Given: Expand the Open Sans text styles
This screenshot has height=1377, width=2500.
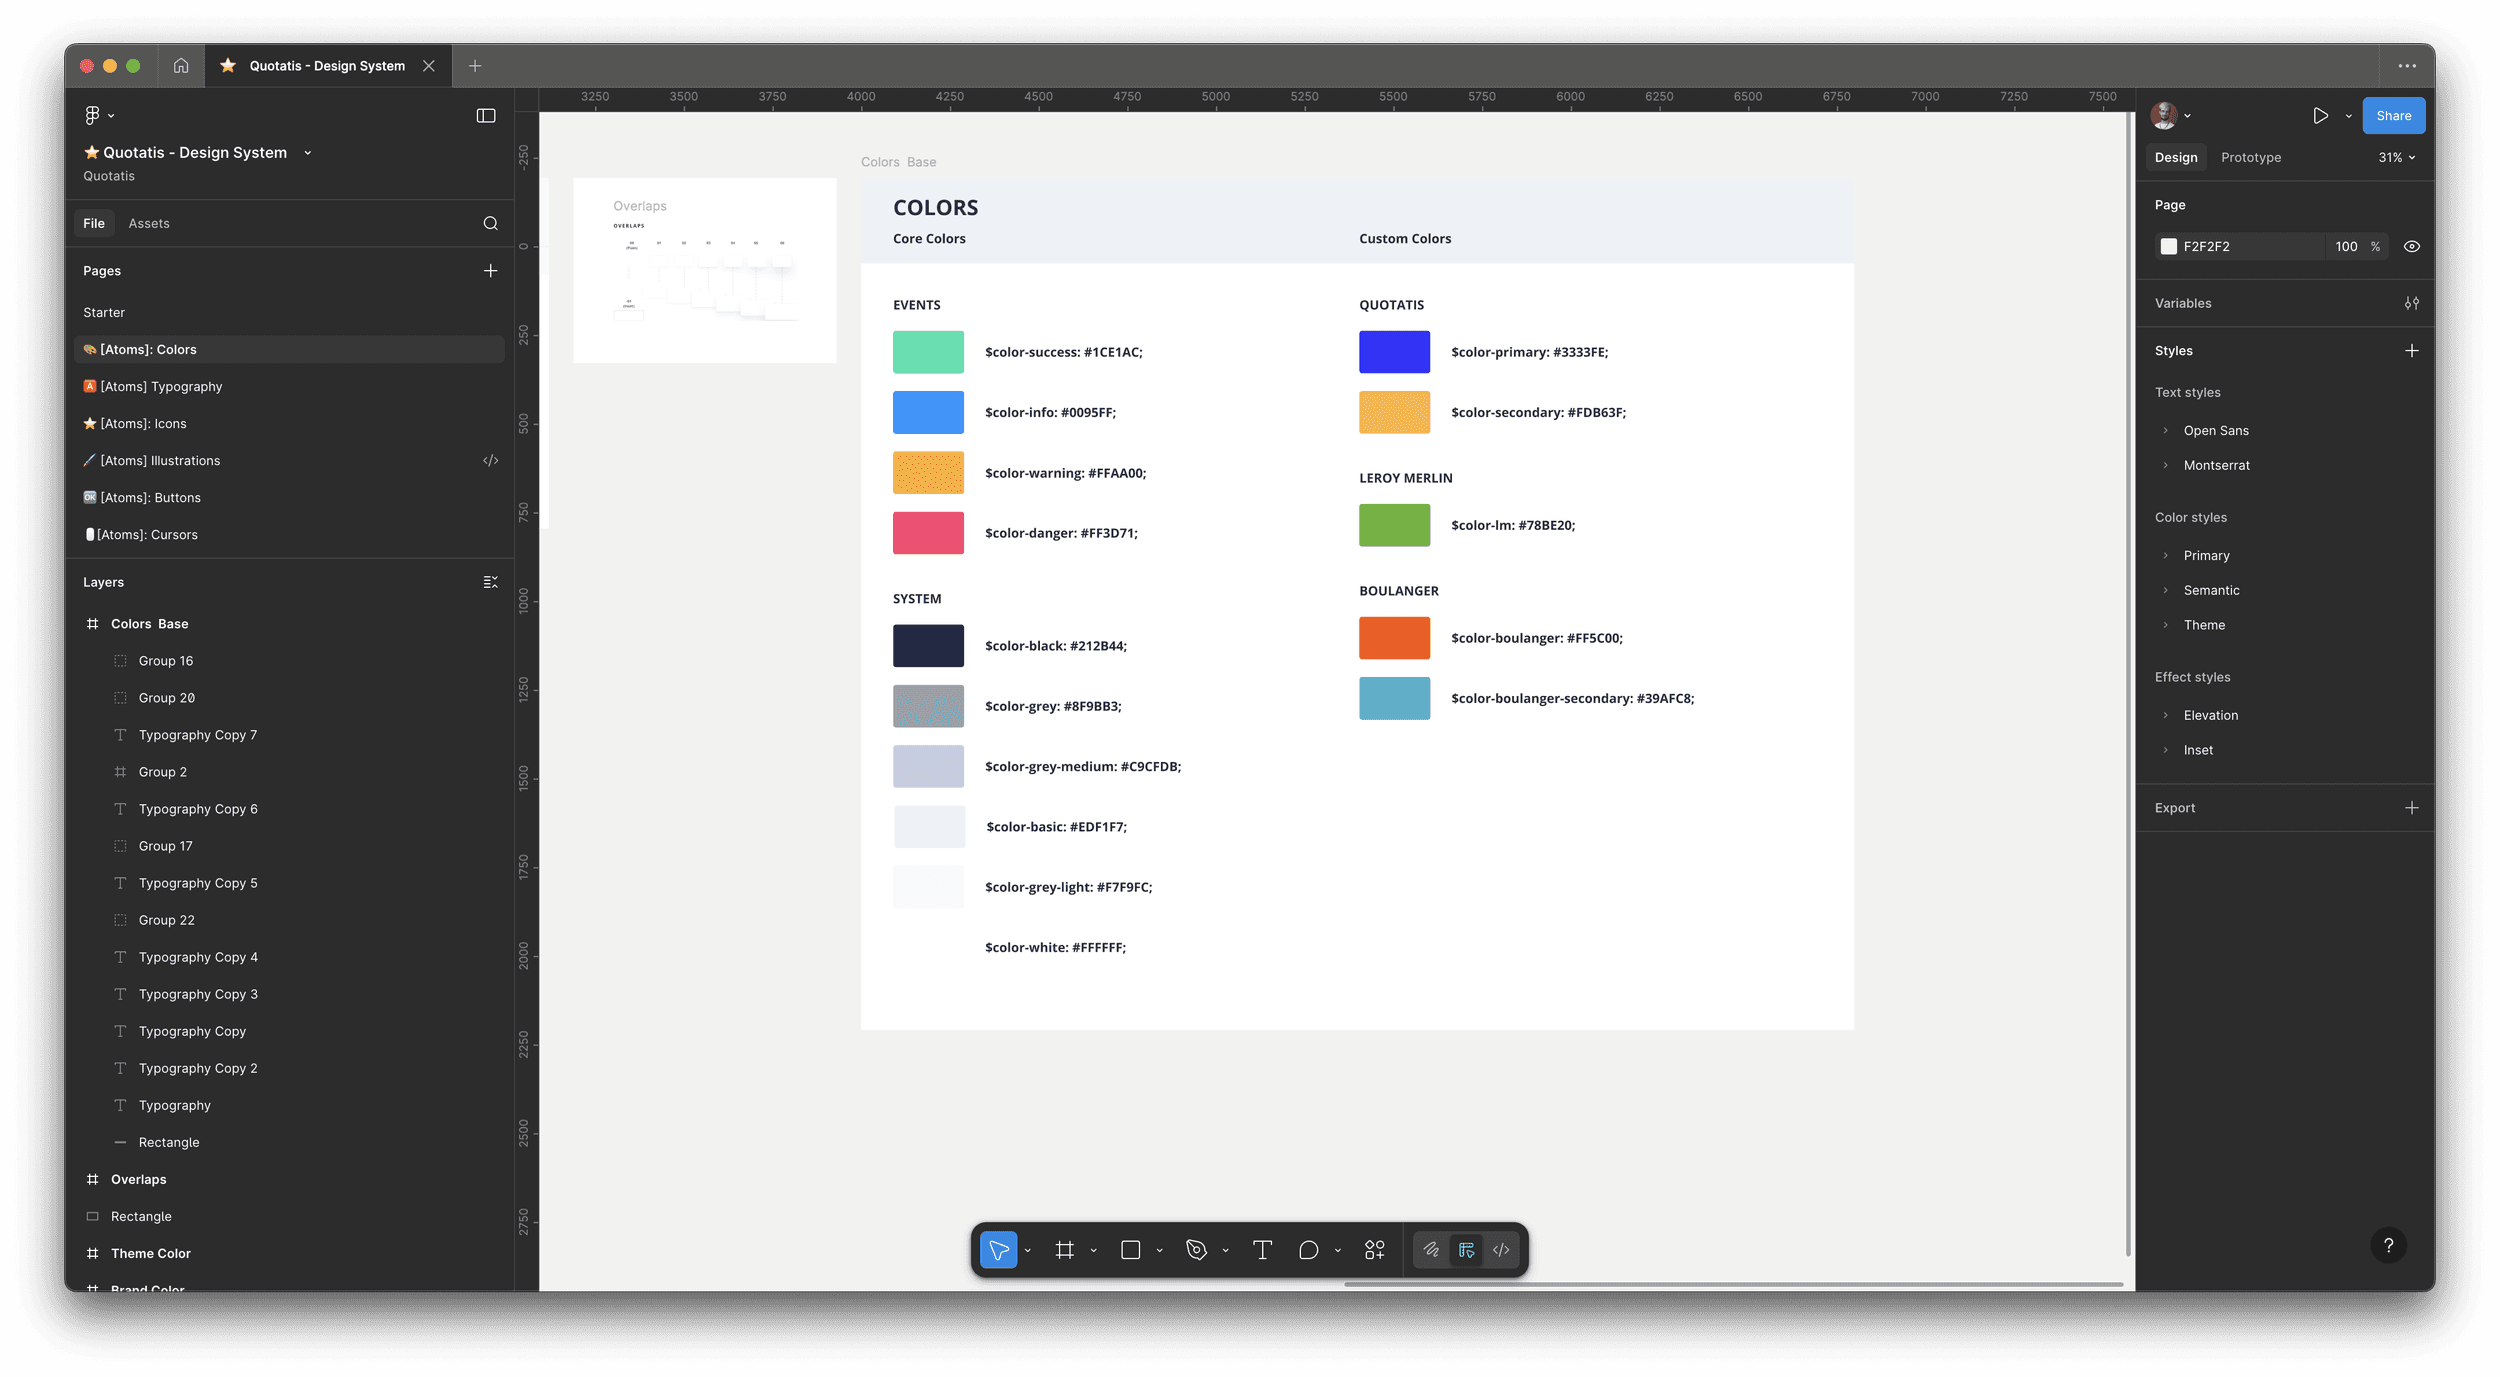Looking at the screenshot, I should coord(2166,431).
